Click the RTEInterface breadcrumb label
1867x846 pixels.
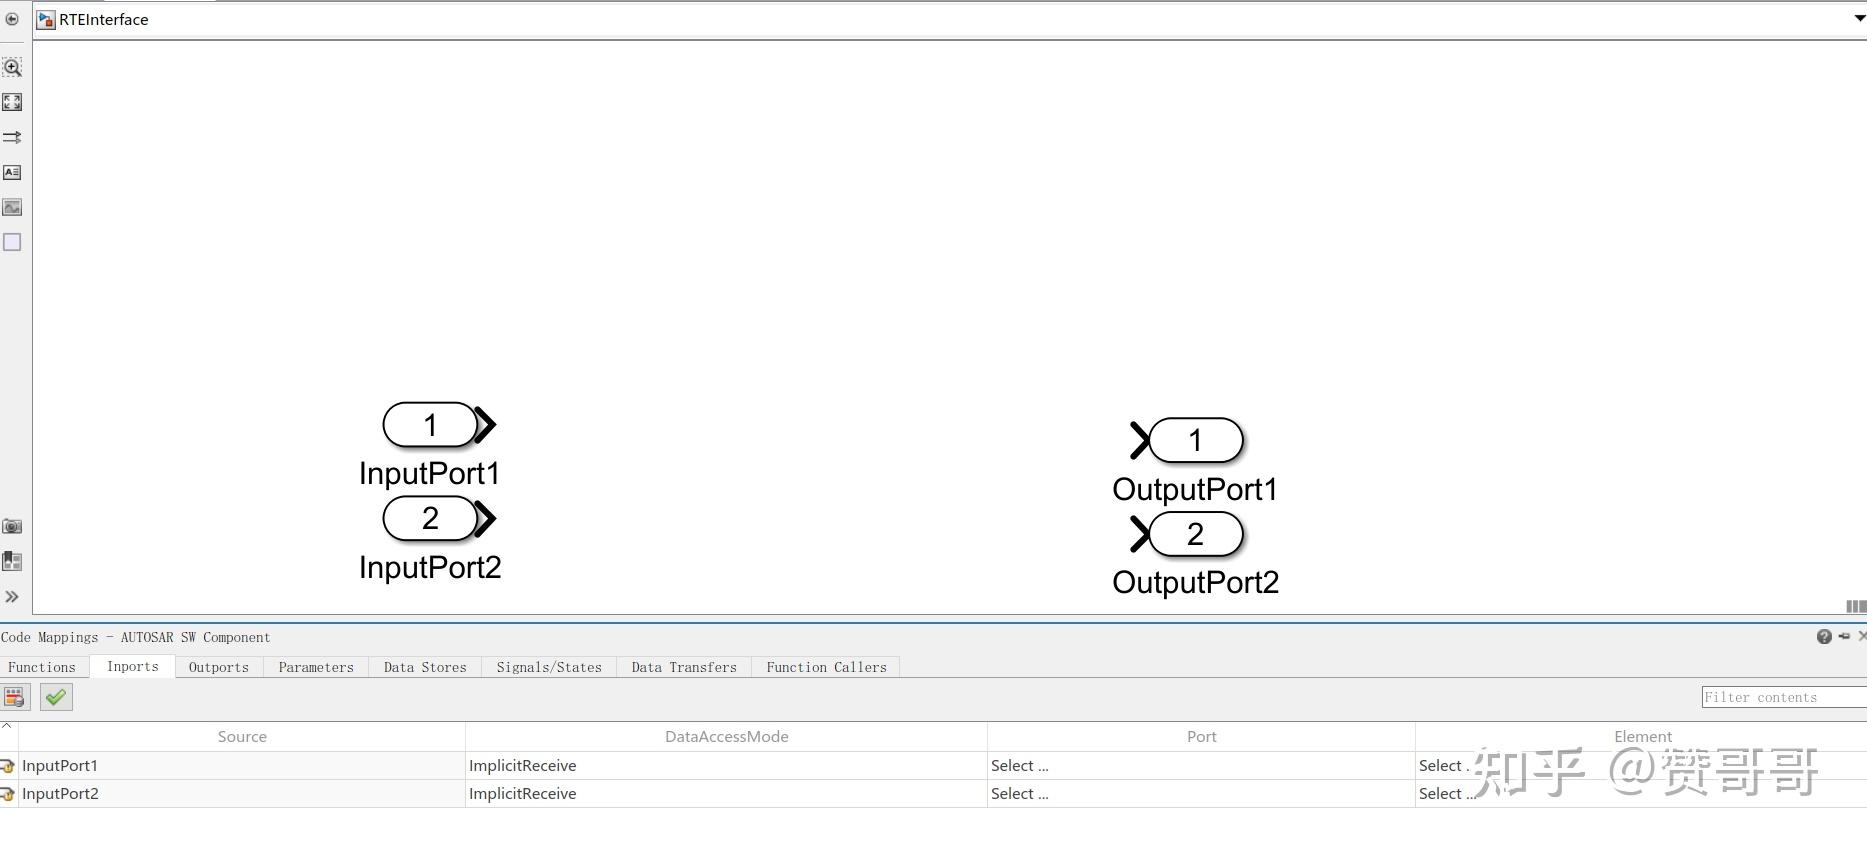103,19
